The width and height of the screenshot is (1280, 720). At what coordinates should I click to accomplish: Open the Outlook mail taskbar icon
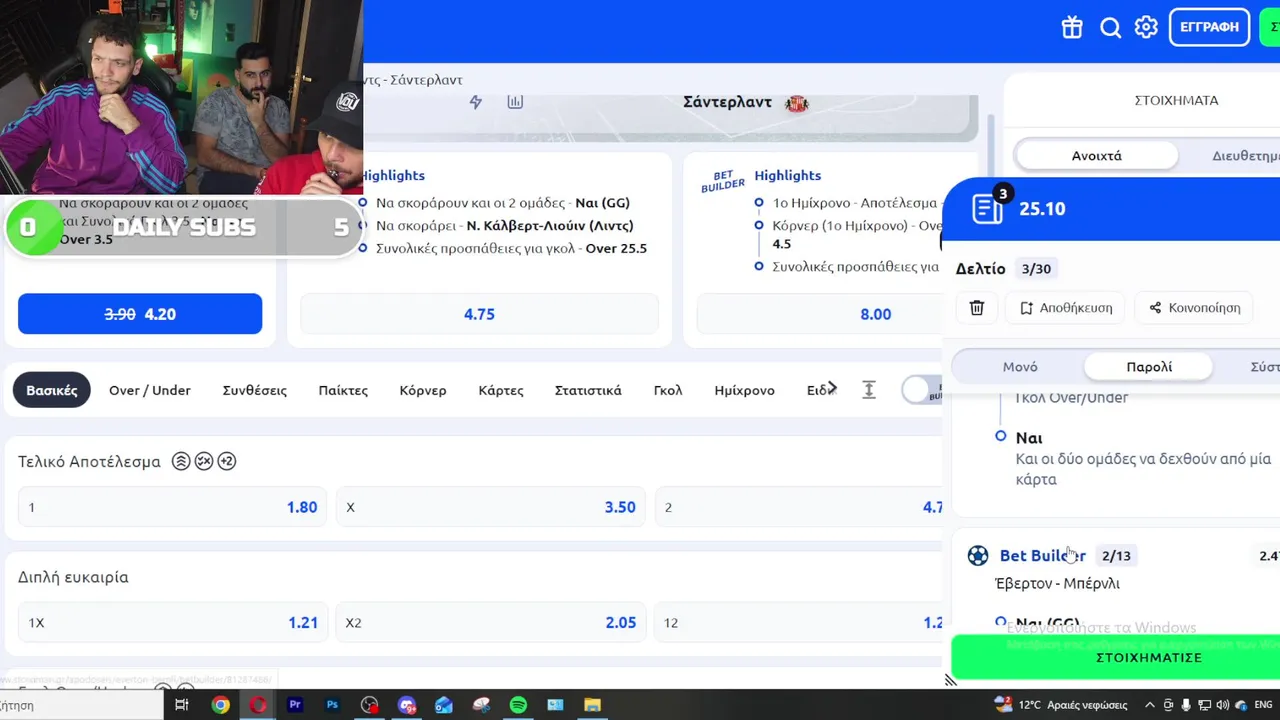click(x=444, y=705)
